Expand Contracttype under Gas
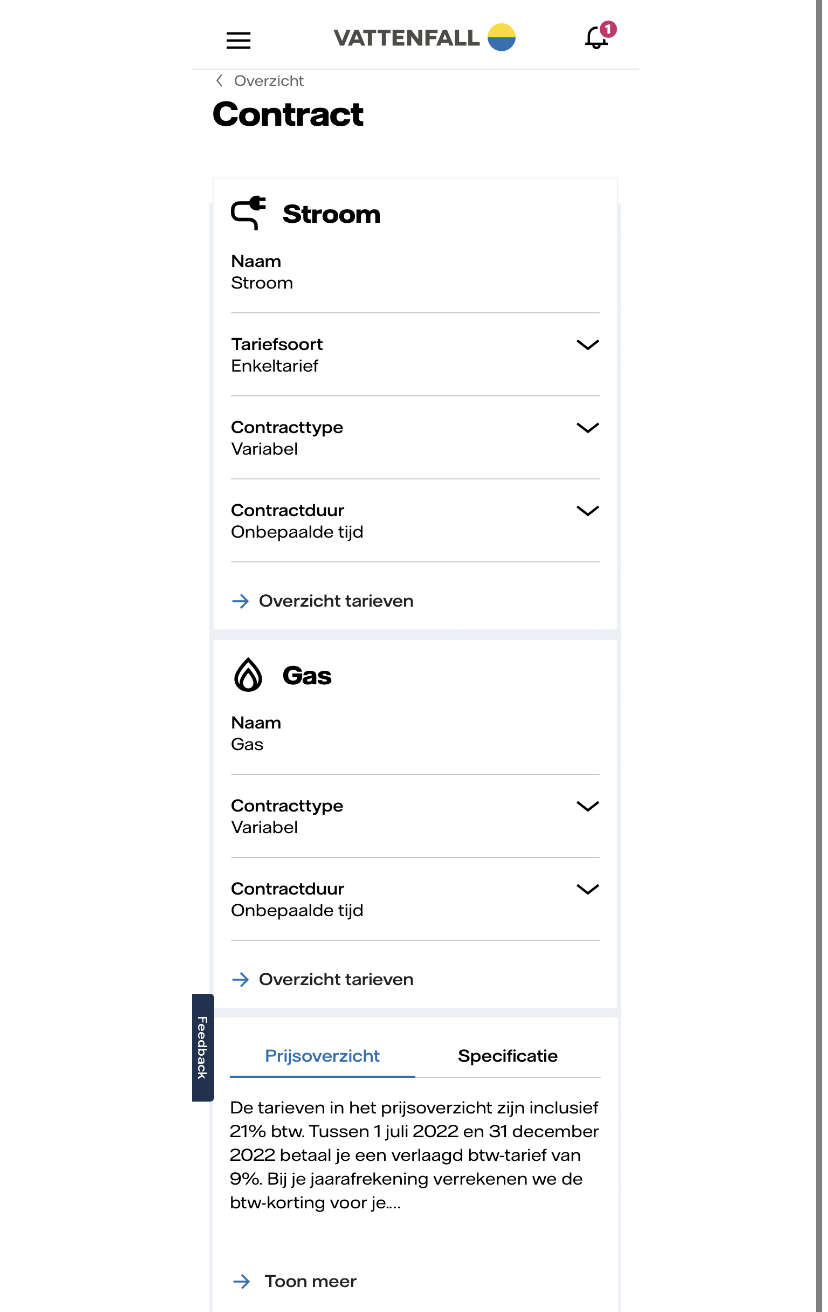Image resolution: width=828 pixels, height=1312 pixels. pos(587,806)
